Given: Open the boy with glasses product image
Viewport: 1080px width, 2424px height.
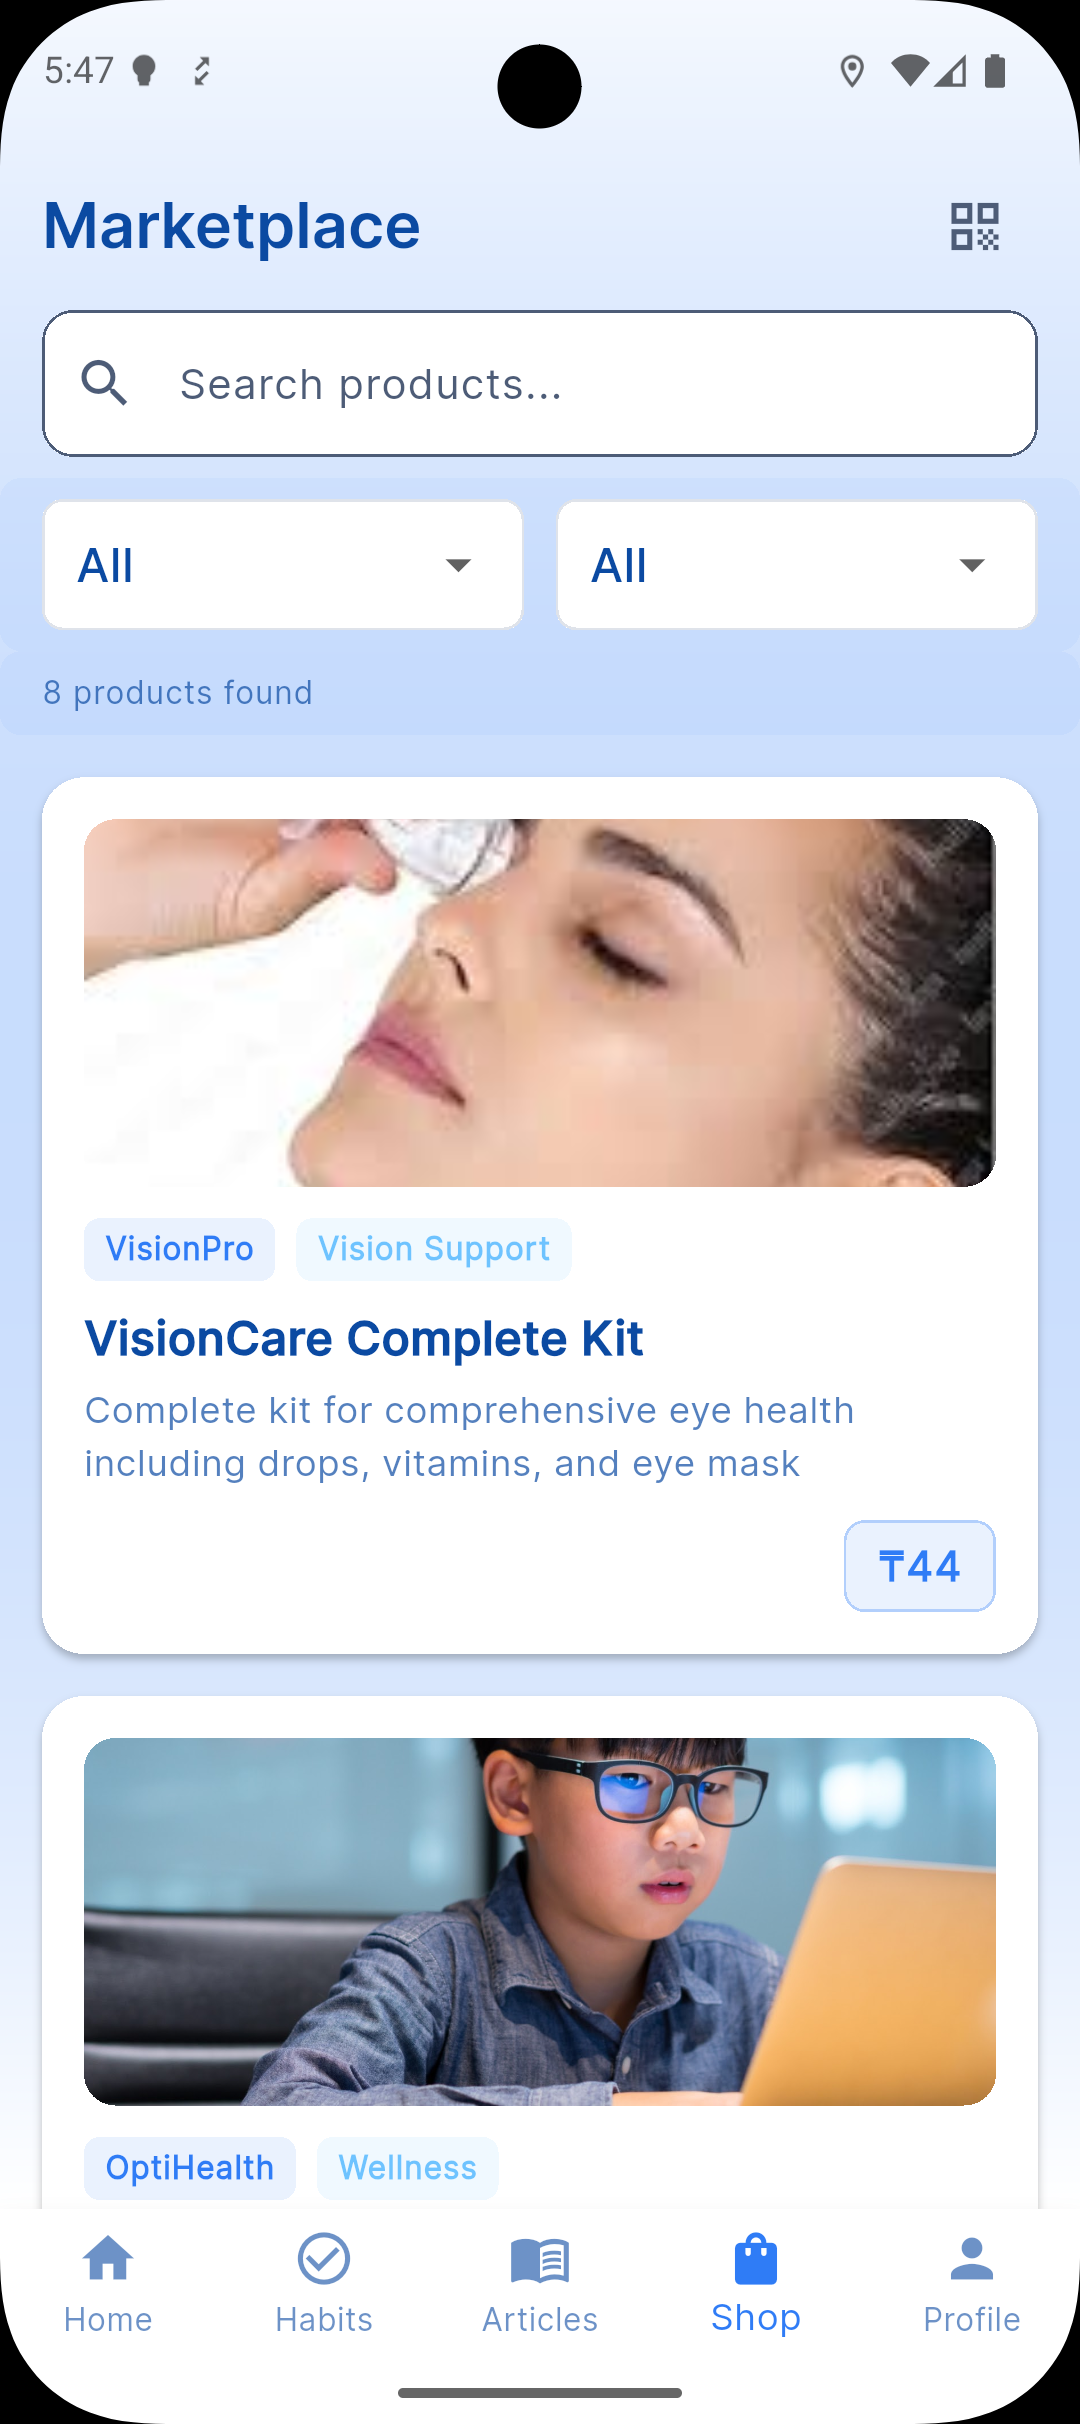Looking at the screenshot, I should (540, 1921).
